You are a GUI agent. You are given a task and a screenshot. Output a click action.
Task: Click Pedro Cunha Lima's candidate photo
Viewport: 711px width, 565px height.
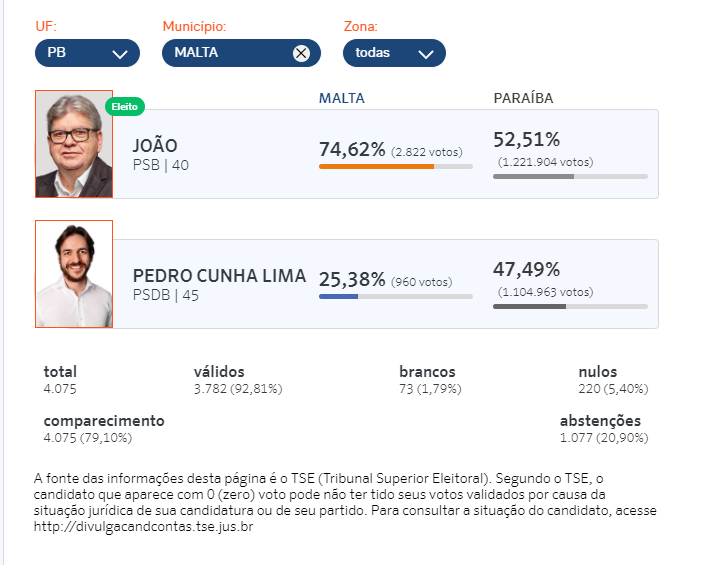pos(74,274)
